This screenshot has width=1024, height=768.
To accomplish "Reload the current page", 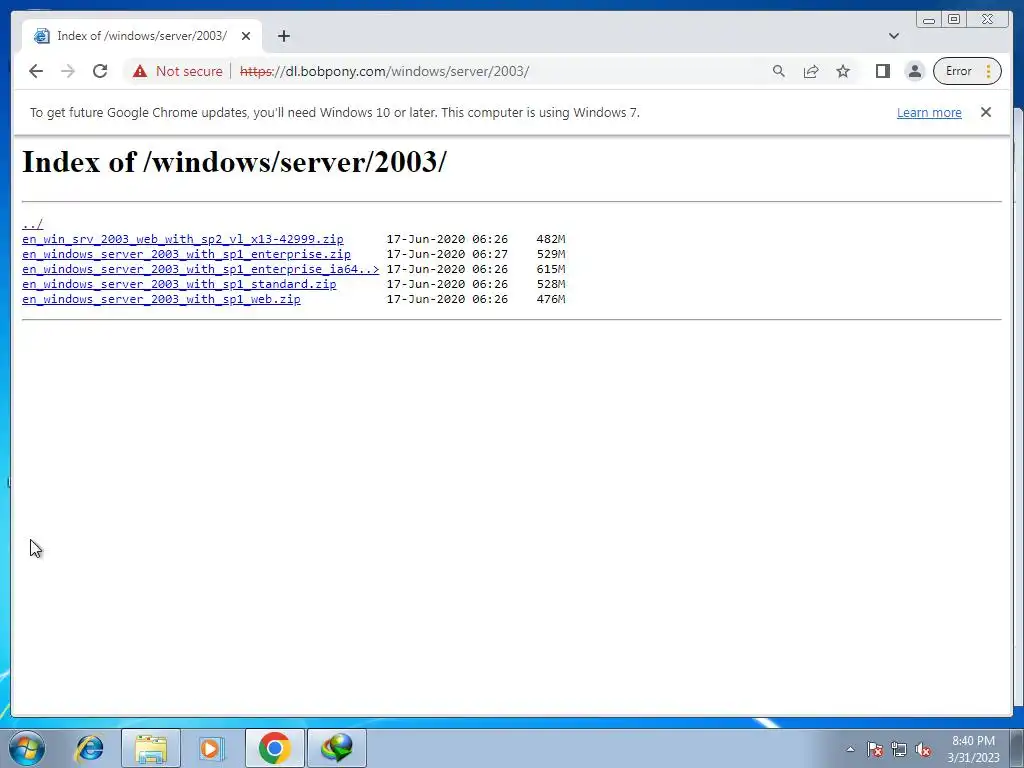I will (x=100, y=71).
